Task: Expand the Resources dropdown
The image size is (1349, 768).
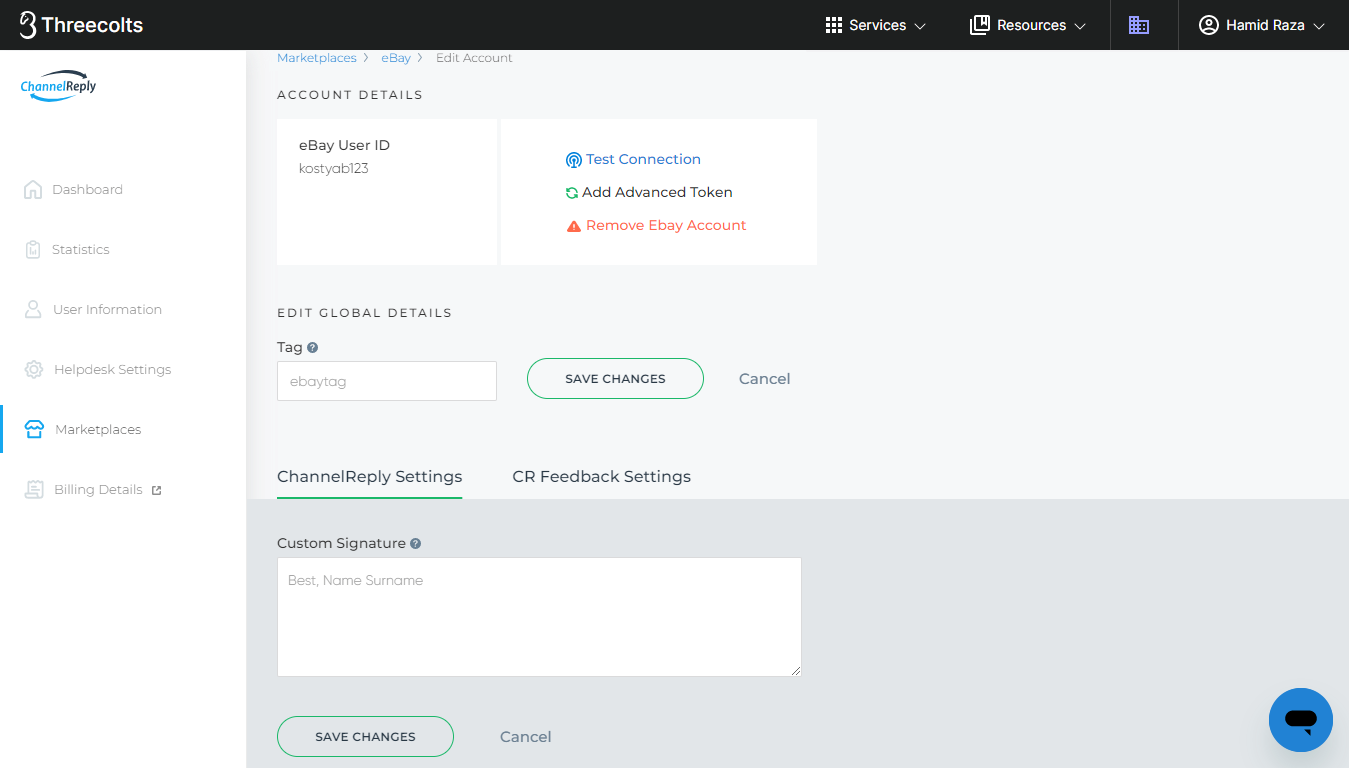Action: pyautogui.click(x=1028, y=25)
